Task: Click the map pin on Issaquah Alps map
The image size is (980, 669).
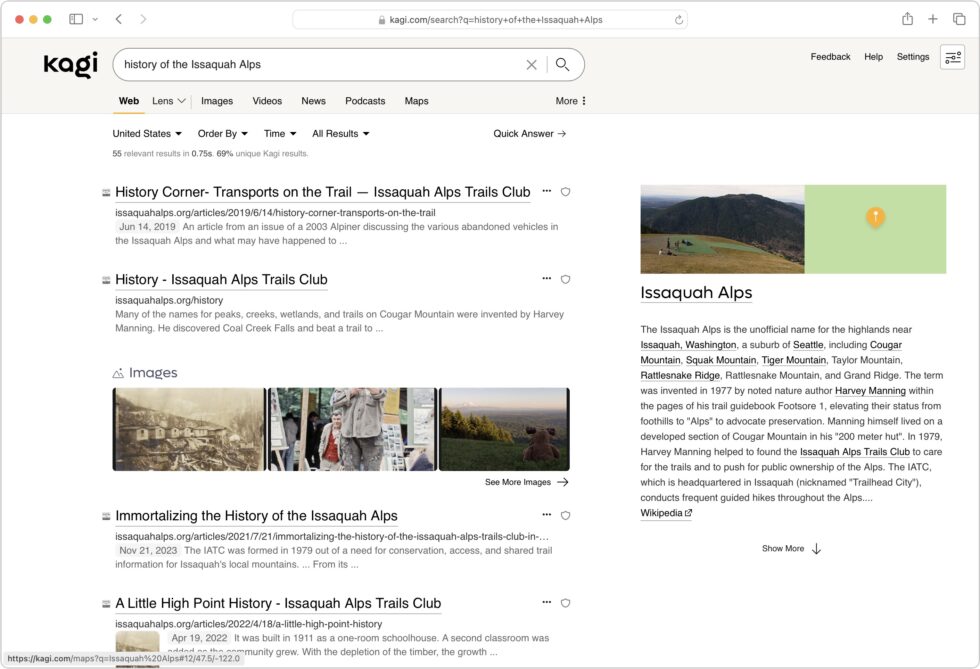Action: pyautogui.click(x=875, y=216)
